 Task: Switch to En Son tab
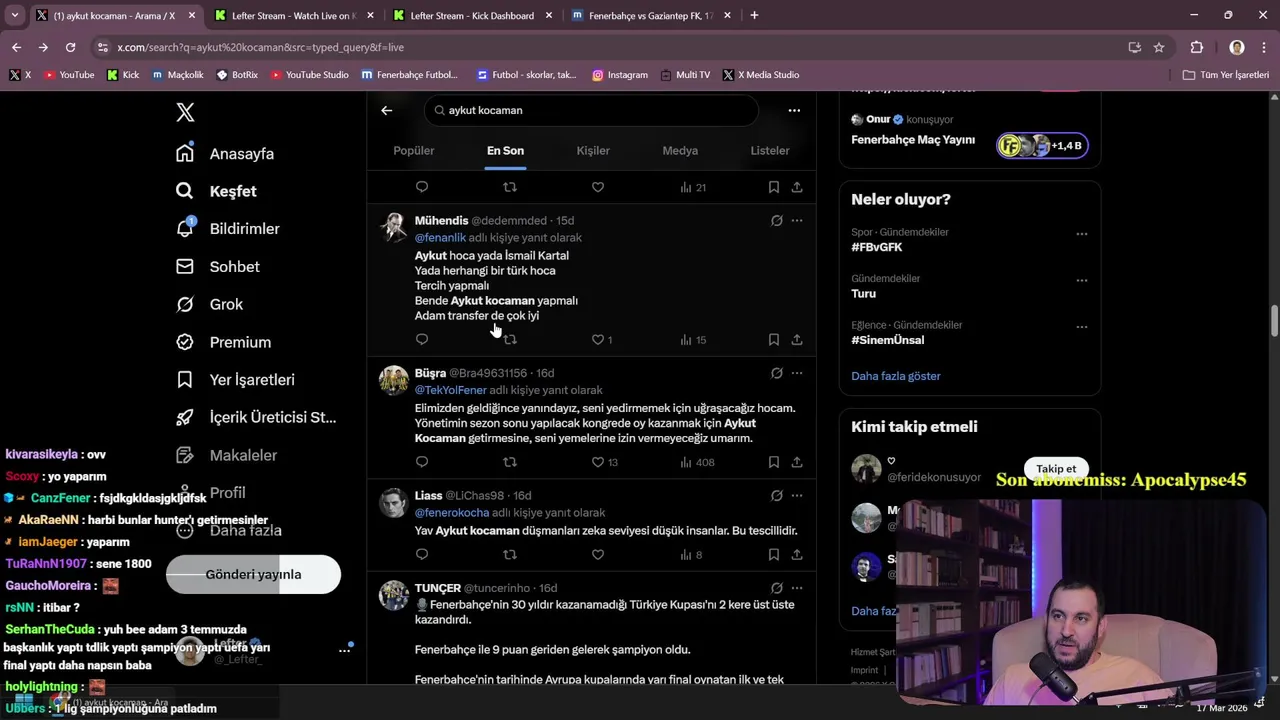pyautogui.click(x=505, y=150)
